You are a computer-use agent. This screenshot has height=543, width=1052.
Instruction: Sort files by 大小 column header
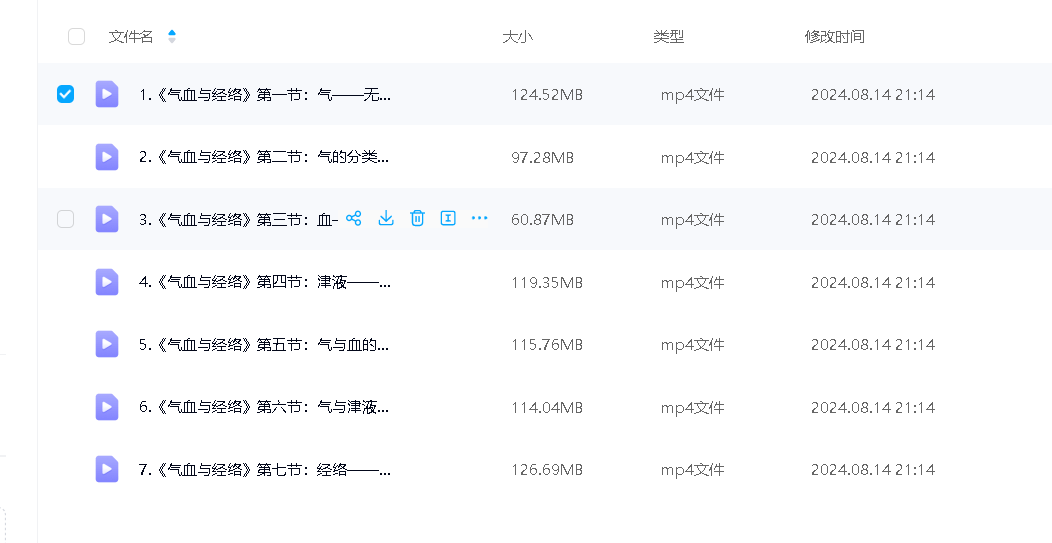tap(517, 37)
